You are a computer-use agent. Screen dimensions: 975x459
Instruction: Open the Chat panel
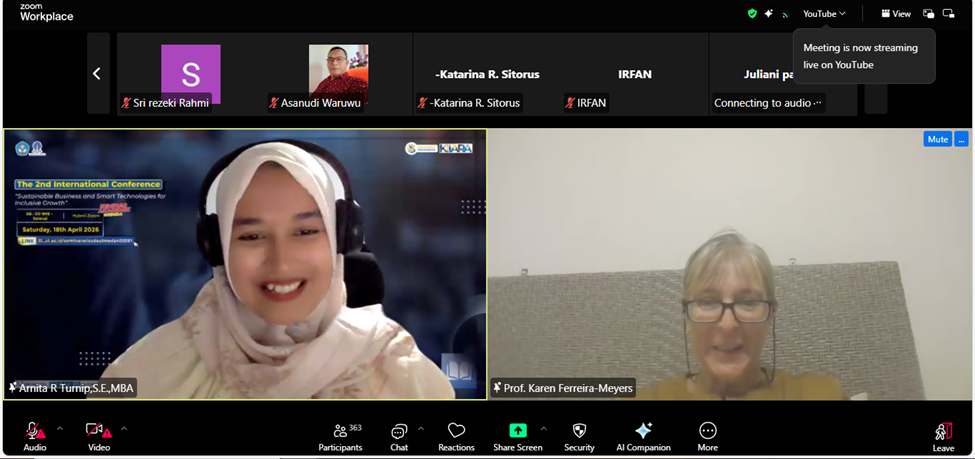pos(399,436)
